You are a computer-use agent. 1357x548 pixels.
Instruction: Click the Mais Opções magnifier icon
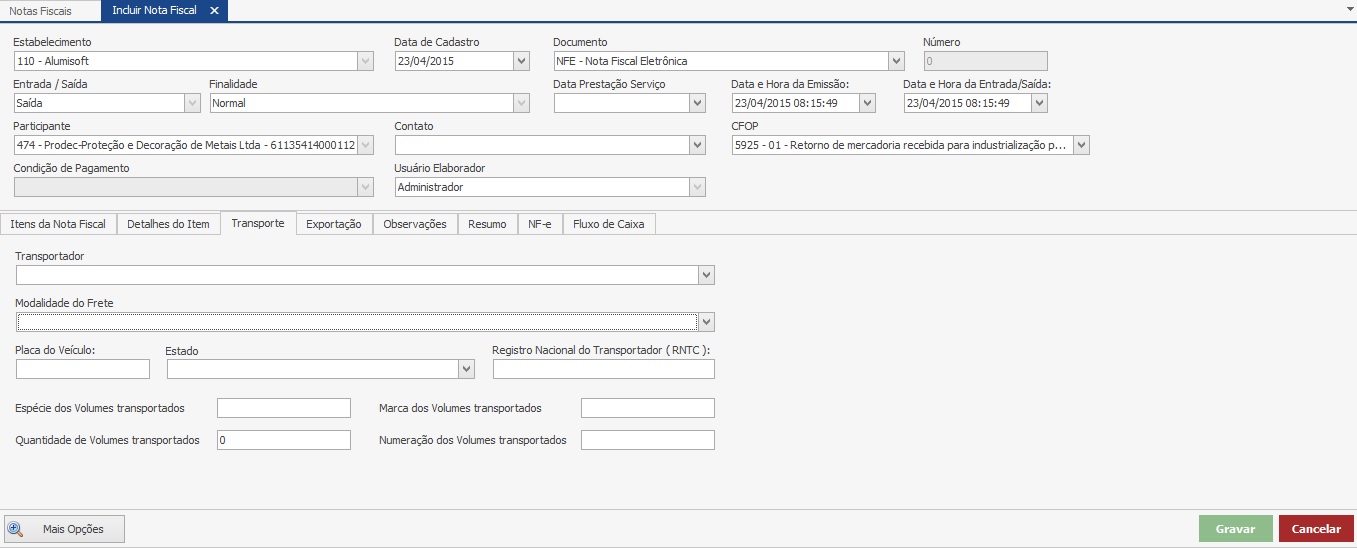click(16, 529)
